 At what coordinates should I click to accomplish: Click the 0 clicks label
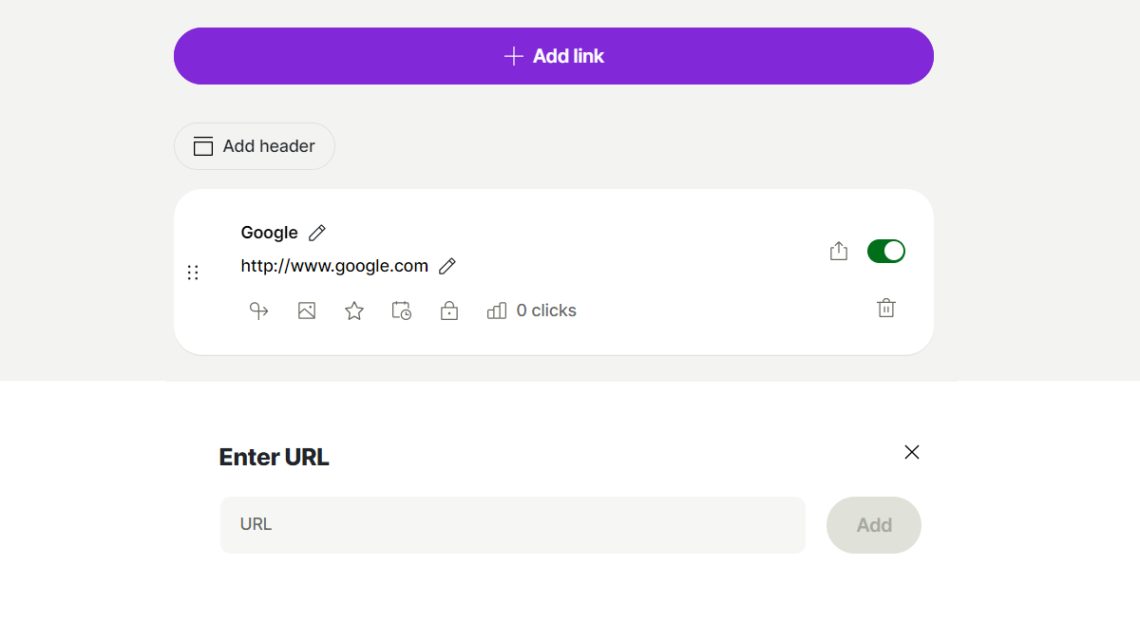pyautogui.click(x=546, y=311)
